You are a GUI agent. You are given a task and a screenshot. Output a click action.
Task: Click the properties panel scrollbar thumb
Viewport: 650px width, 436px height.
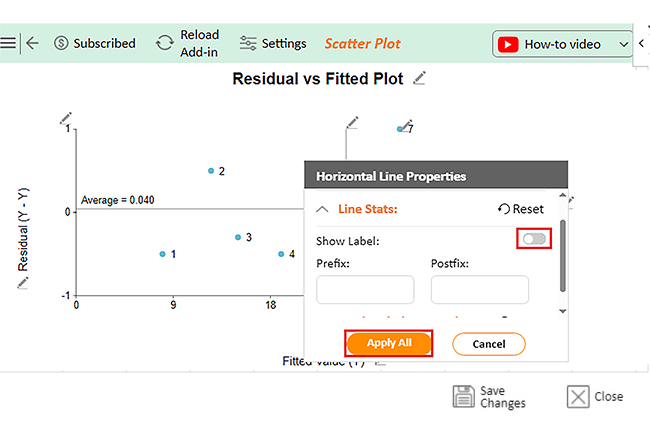563,256
